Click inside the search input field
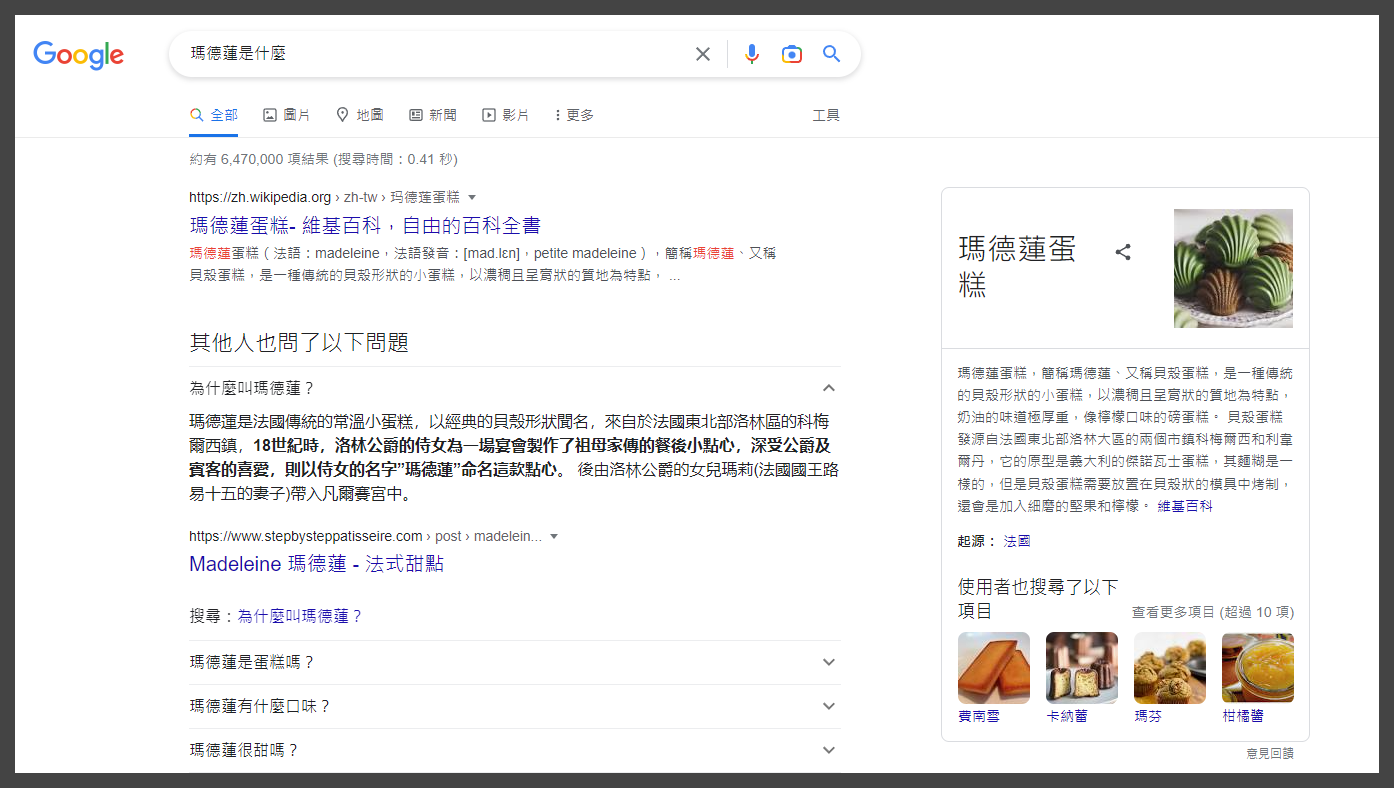The width and height of the screenshot is (1394, 788). tap(430, 54)
